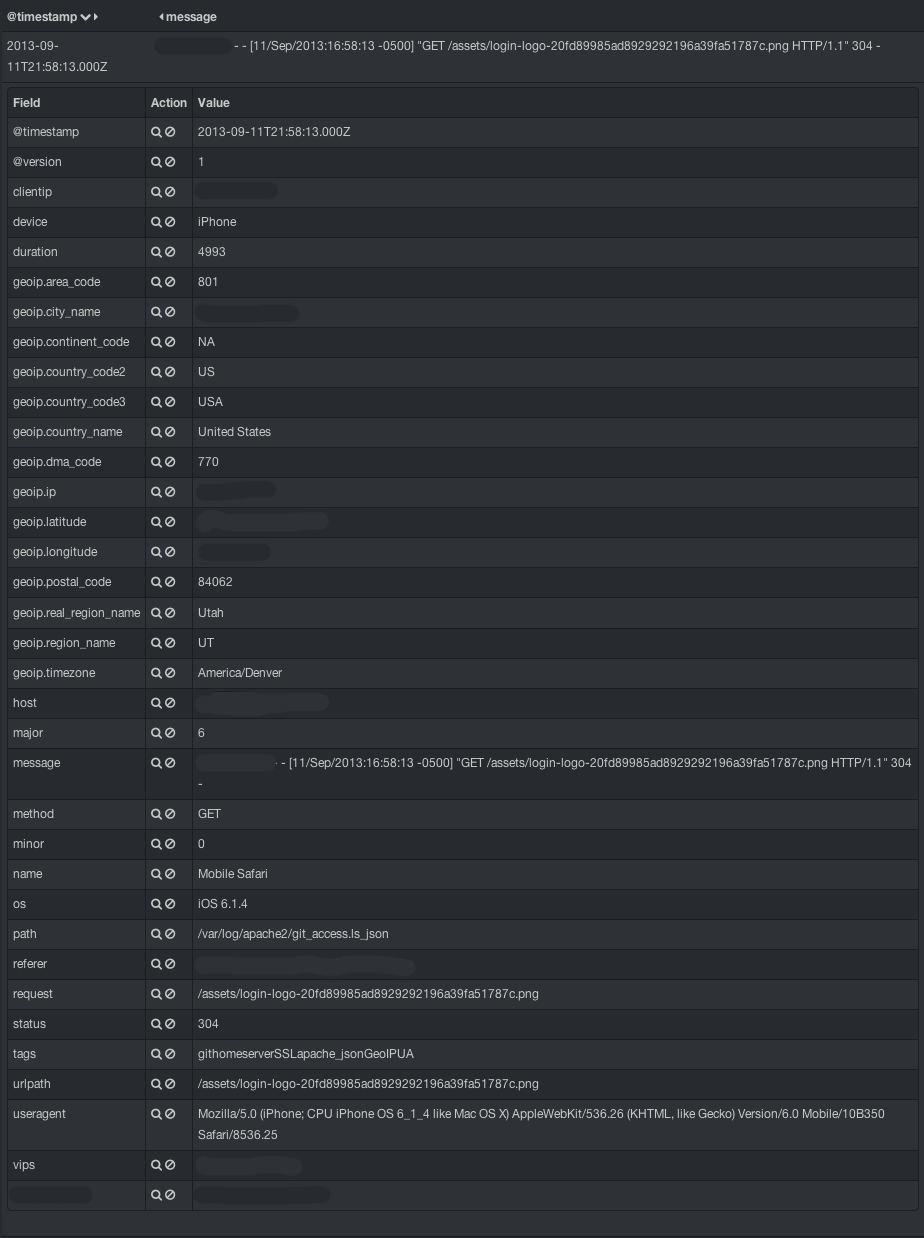Click the exclude icon for the geoip.postal_code field
The width and height of the screenshot is (924, 1238).
pos(170,582)
